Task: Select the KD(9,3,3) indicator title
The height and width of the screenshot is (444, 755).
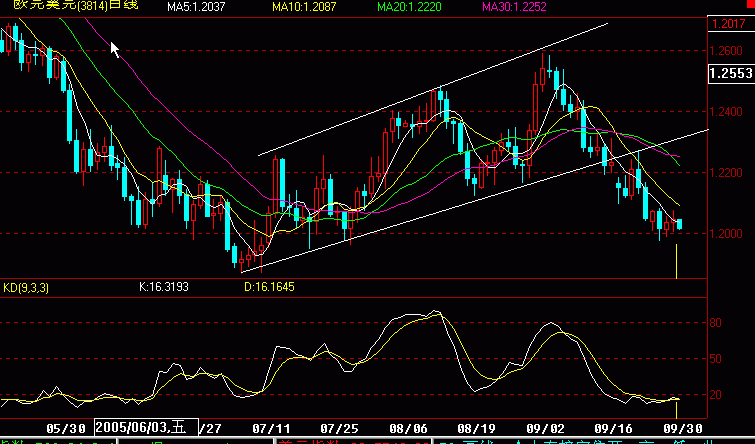Action: click(x=26, y=288)
